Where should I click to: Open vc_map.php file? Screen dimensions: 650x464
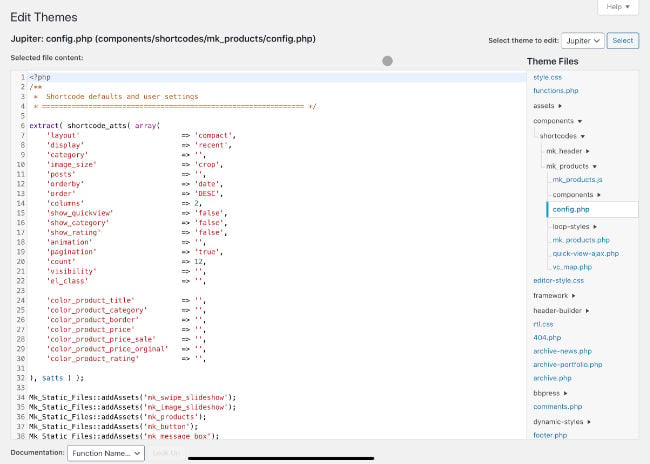tap(572, 267)
